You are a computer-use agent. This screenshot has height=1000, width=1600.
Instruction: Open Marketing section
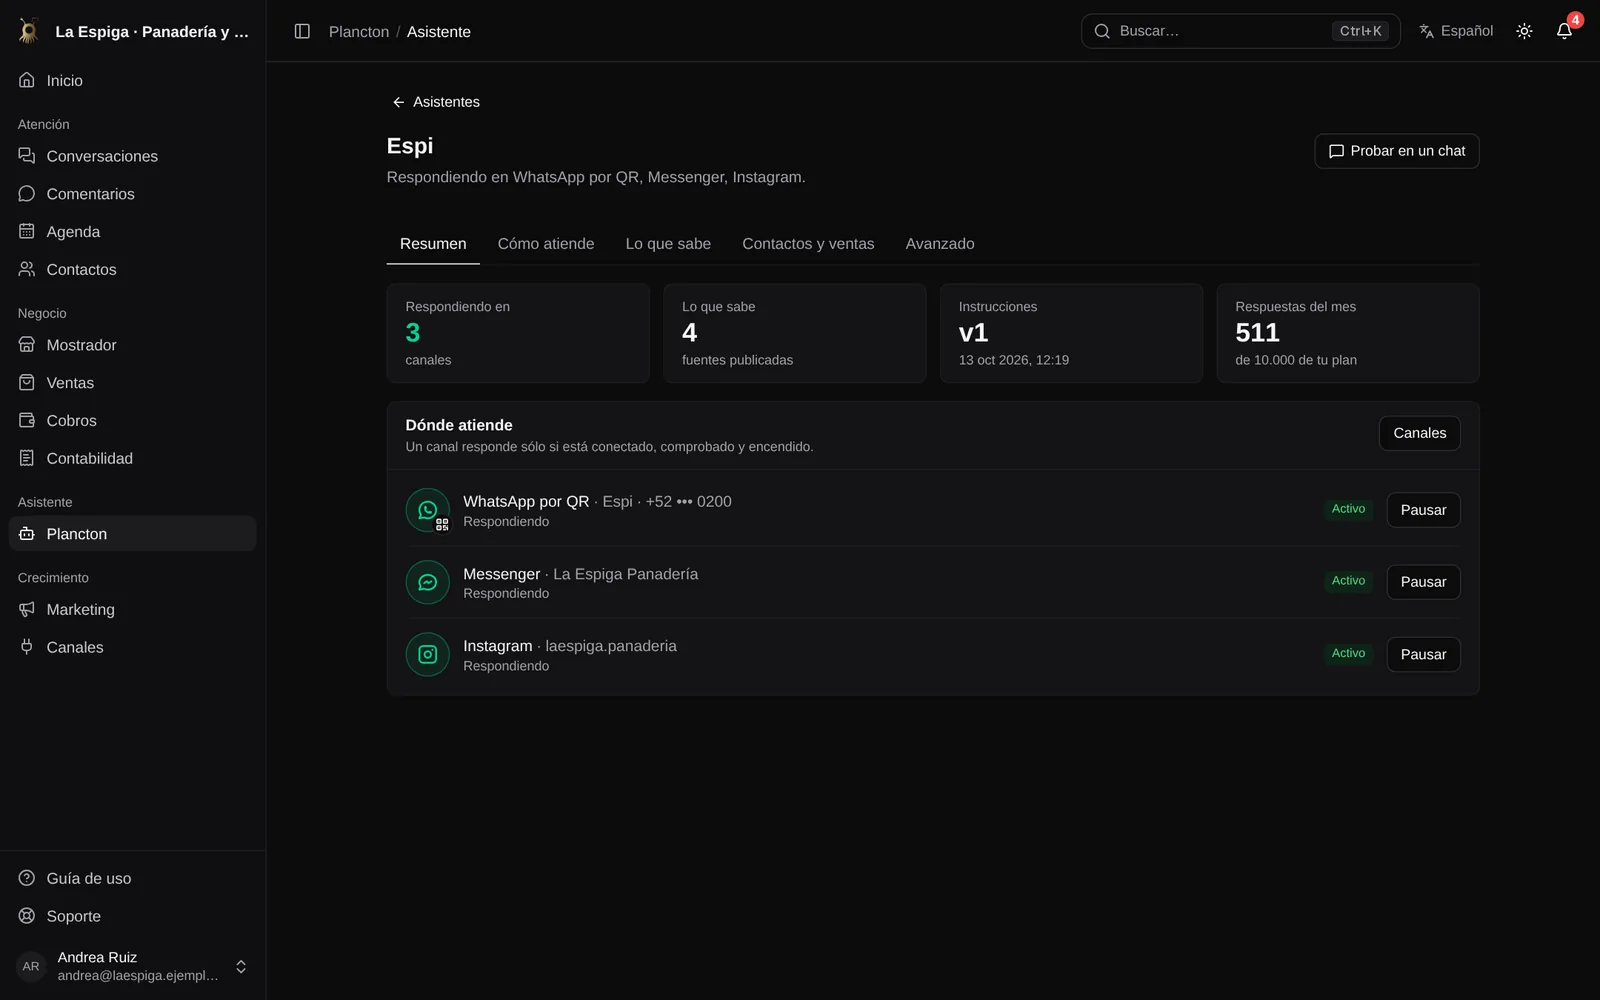[133, 610]
